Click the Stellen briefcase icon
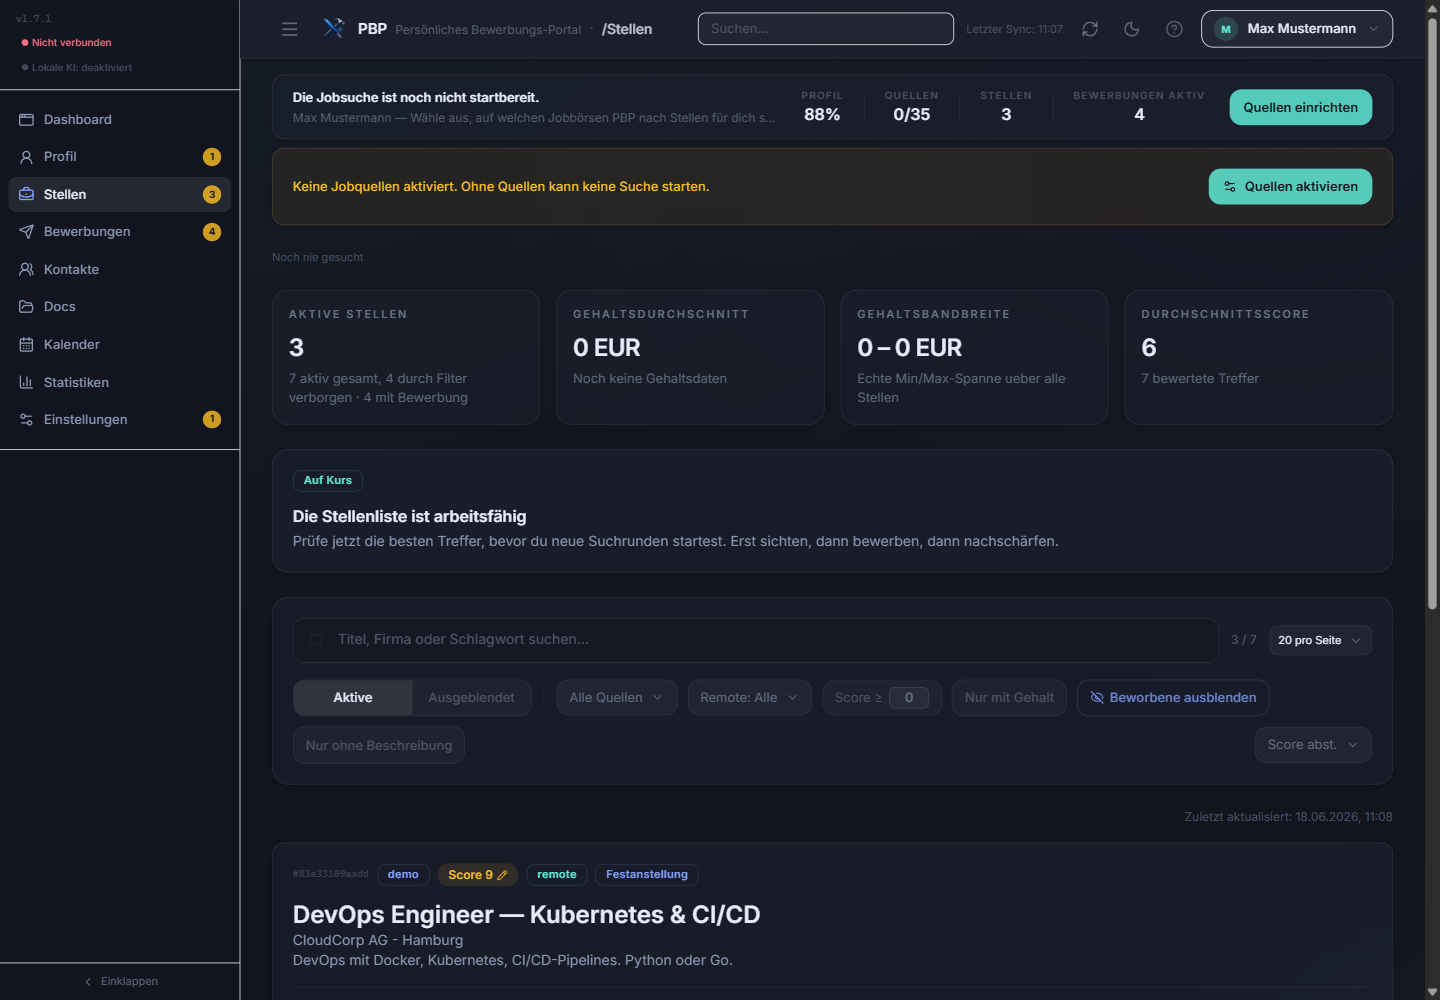 tap(26, 194)
